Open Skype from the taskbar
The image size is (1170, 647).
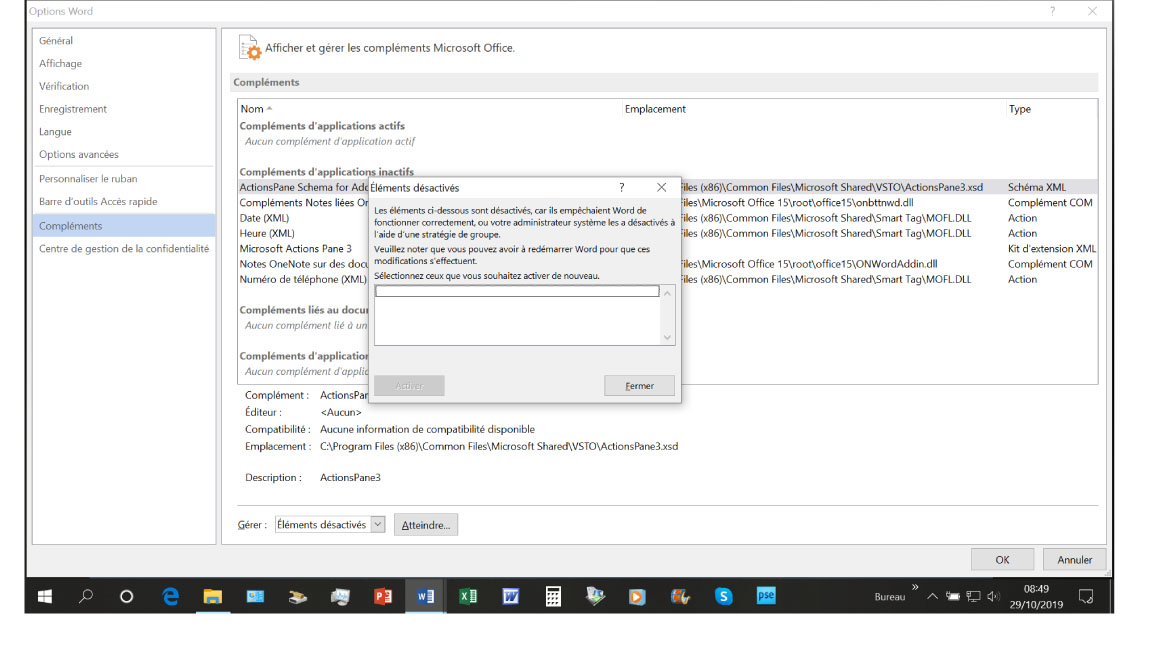723,596
